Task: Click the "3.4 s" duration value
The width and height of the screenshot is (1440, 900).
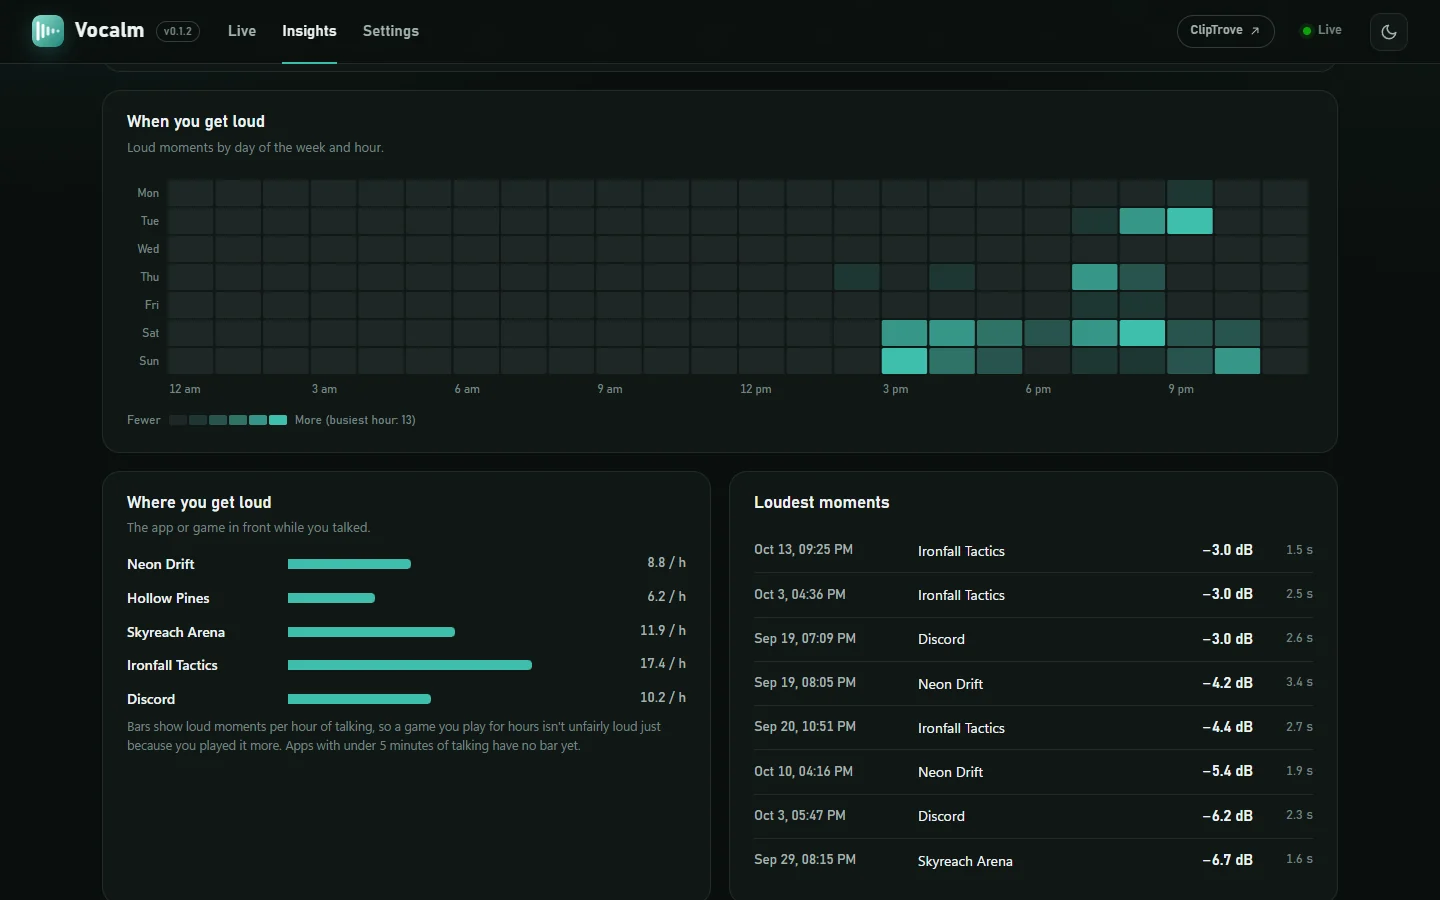Action: tap(1299, 682)
